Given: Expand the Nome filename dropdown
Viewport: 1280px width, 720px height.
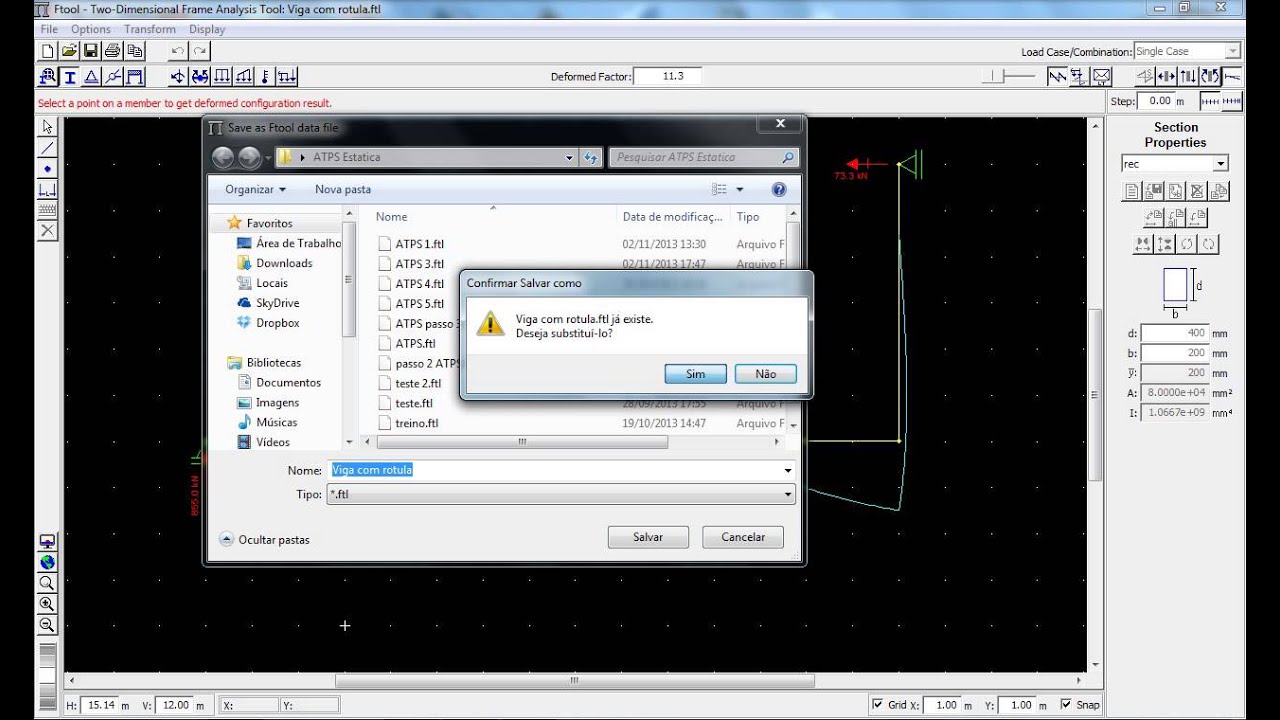Looking at the screenshot, I should (788, 470).
